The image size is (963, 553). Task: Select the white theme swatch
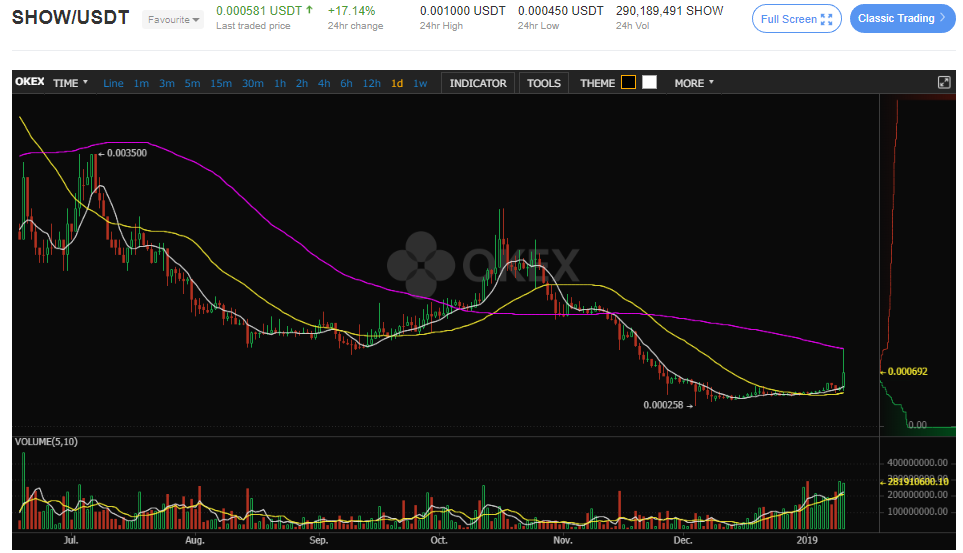point(649,83)
